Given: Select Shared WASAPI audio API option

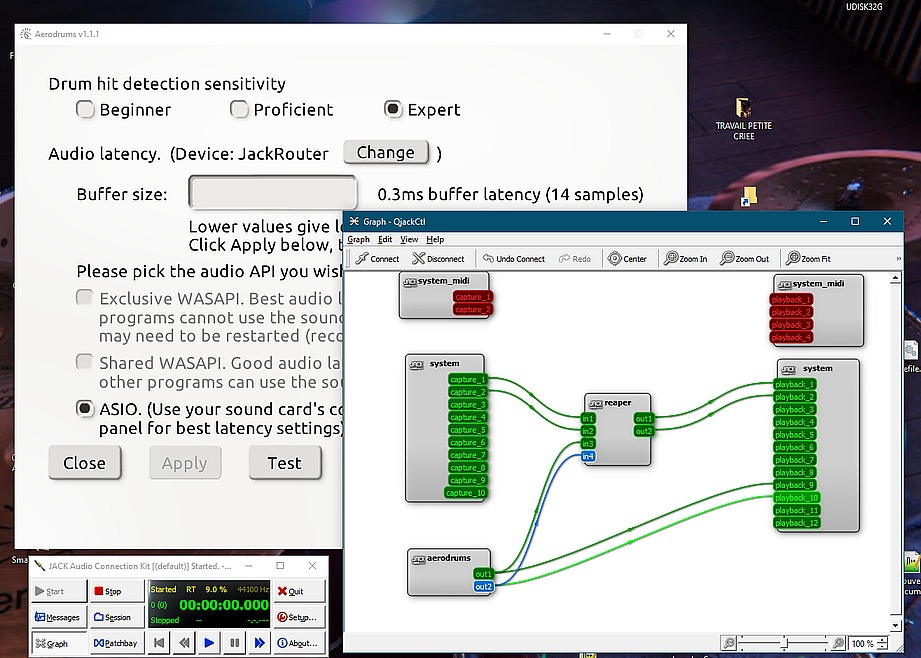Looking at the screenshot, I should click(x=85, y=362).
